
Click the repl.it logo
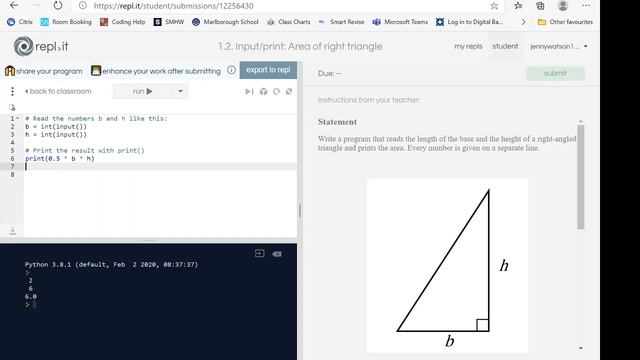coord(41,46)
